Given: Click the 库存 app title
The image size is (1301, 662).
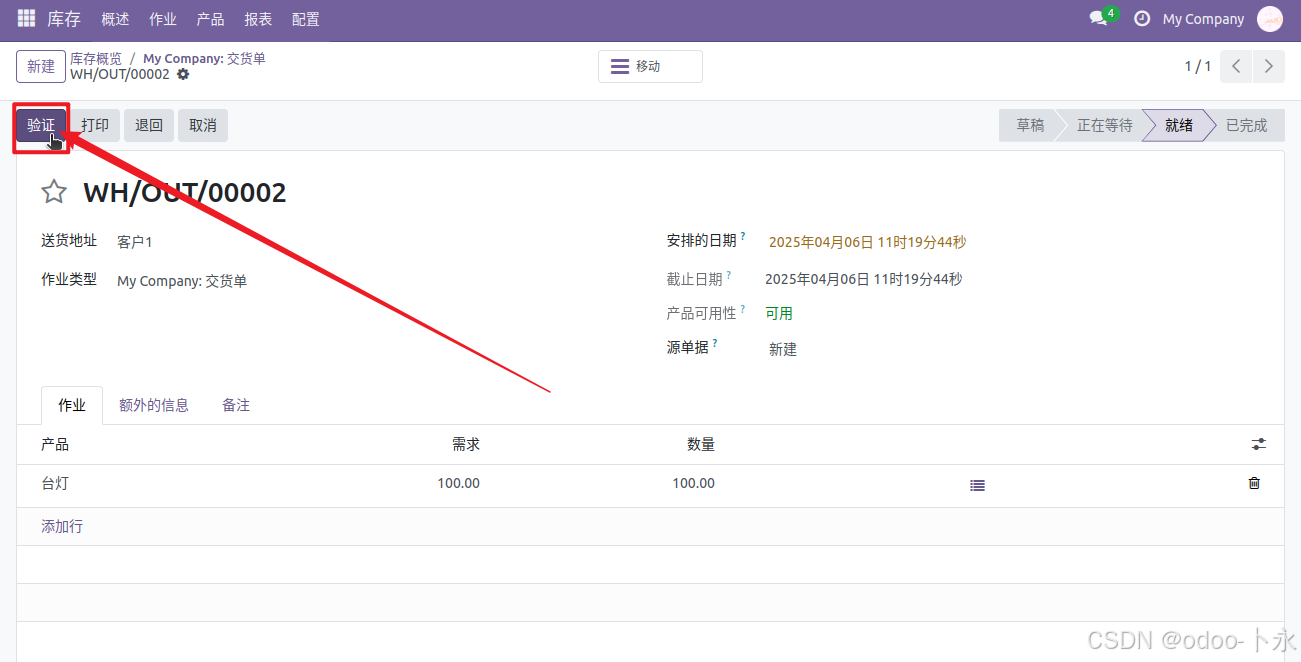Looking at the screenshot, I should pos(64,19).
